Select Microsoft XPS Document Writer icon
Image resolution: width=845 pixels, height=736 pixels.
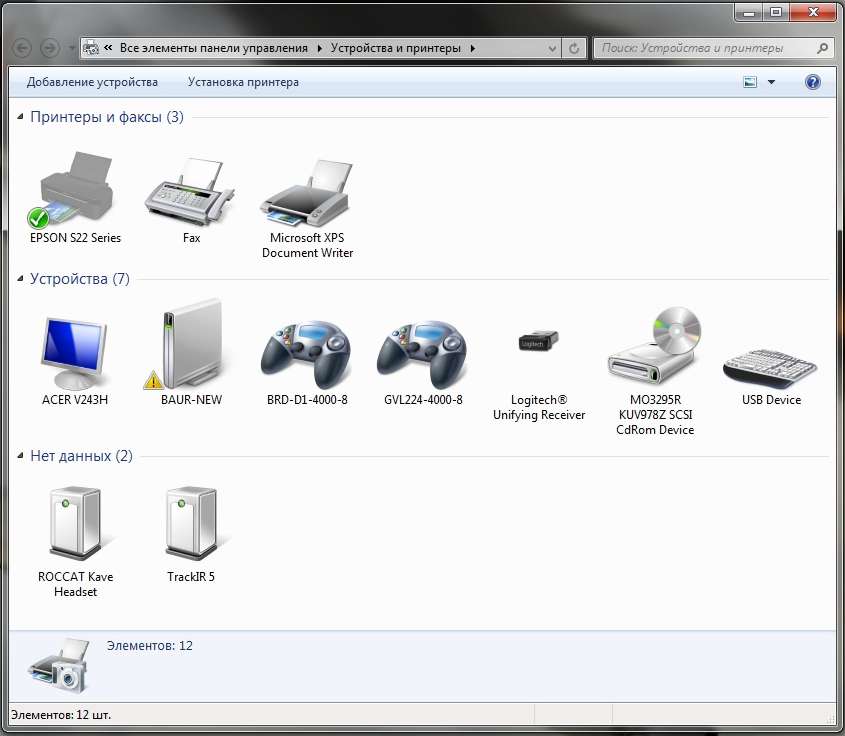point(306,193)
